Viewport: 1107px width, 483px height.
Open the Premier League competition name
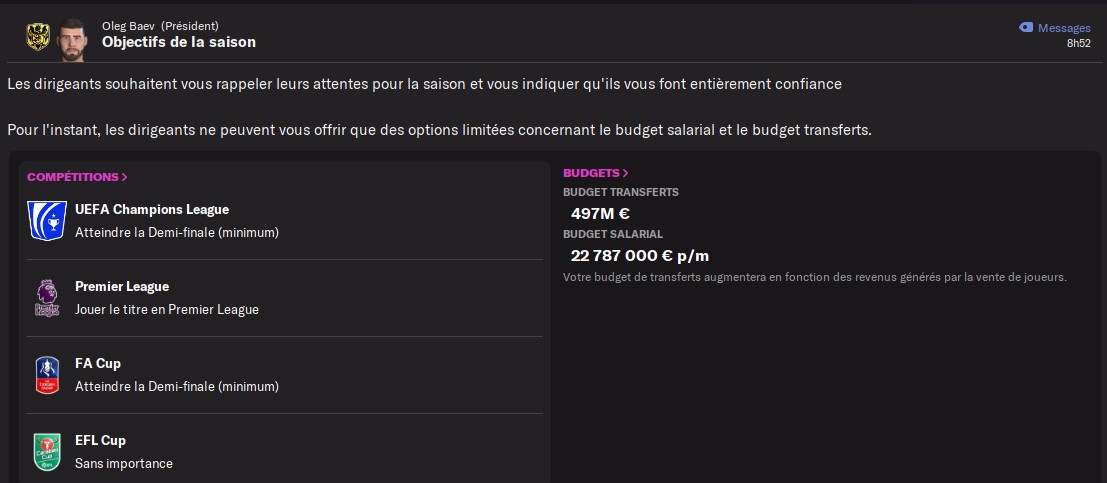(121, 287)
